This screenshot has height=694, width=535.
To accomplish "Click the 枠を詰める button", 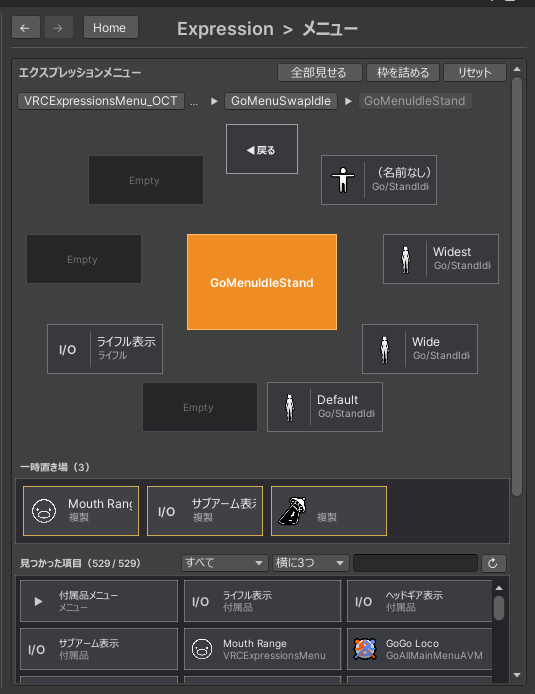I will [x=403, y=73].
